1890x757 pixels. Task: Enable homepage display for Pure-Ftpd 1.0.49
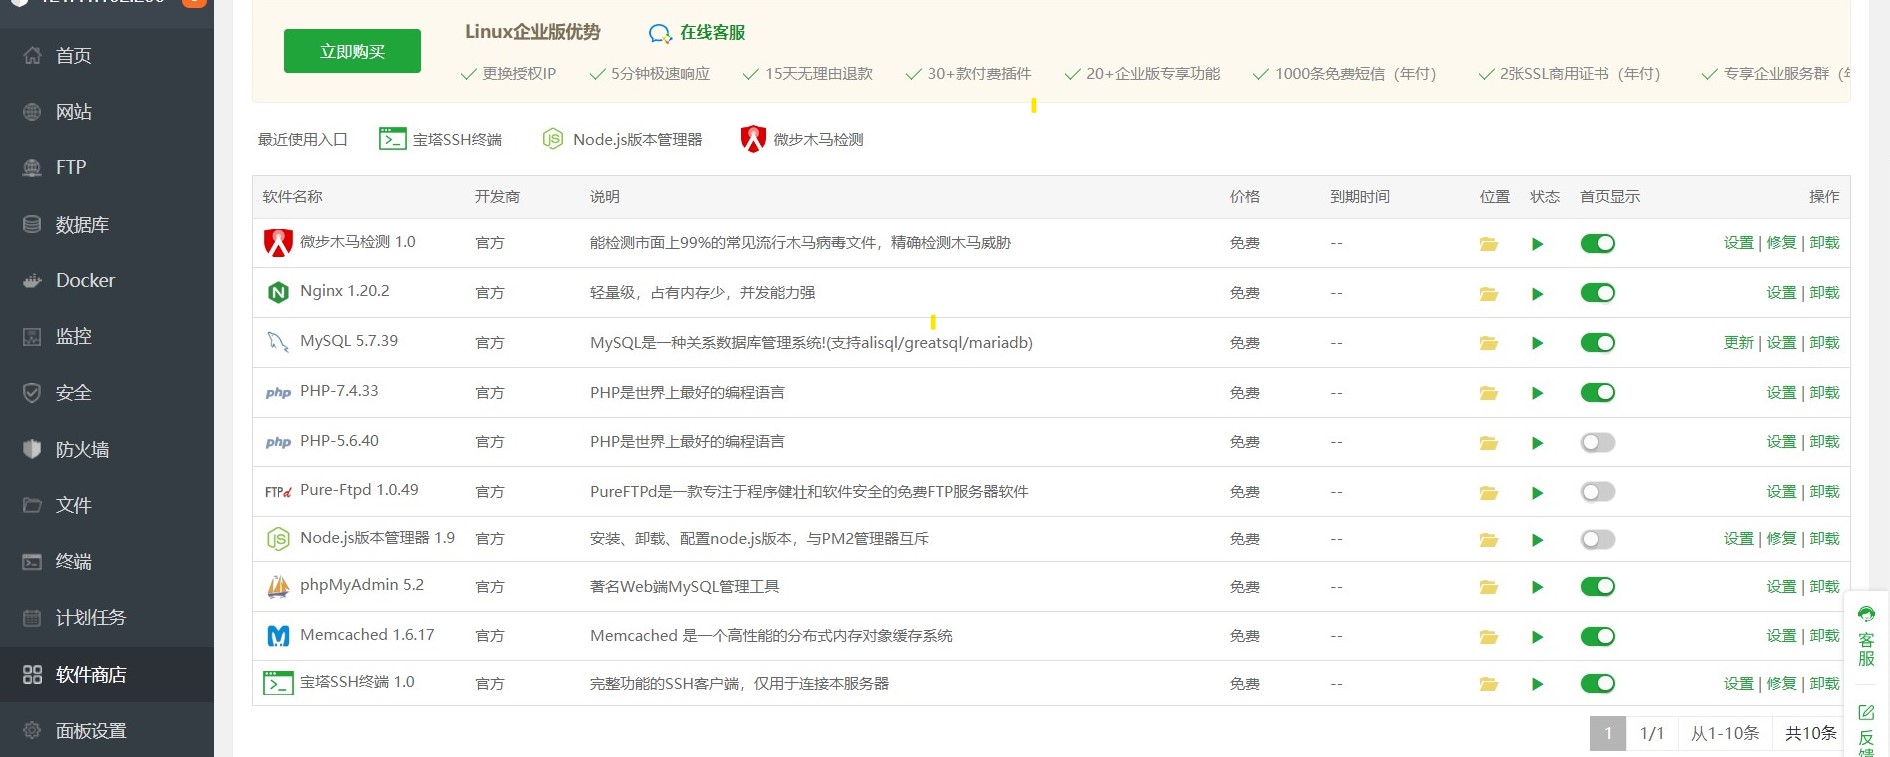pos(1598,492)
